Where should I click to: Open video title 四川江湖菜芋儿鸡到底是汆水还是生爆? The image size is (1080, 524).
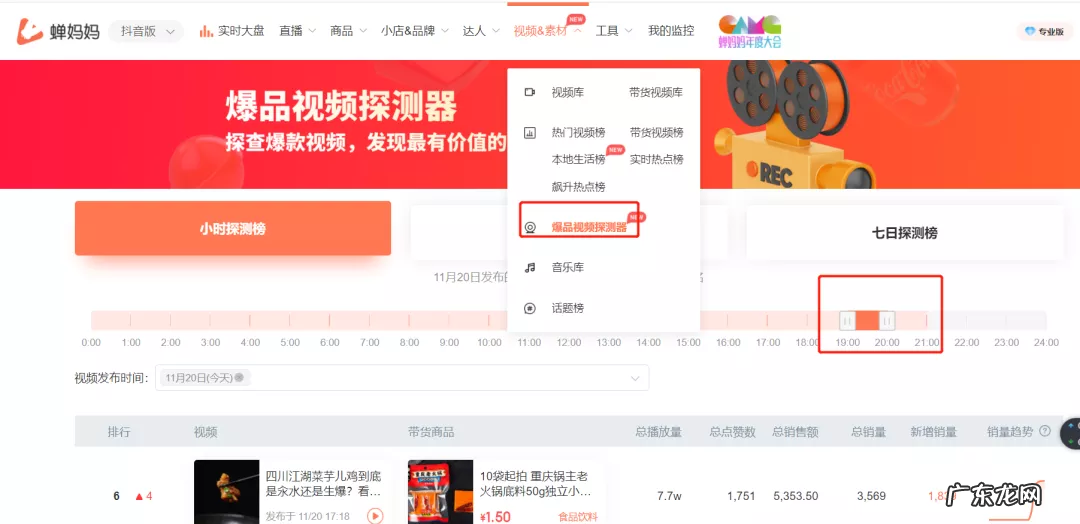coord(324,485)
